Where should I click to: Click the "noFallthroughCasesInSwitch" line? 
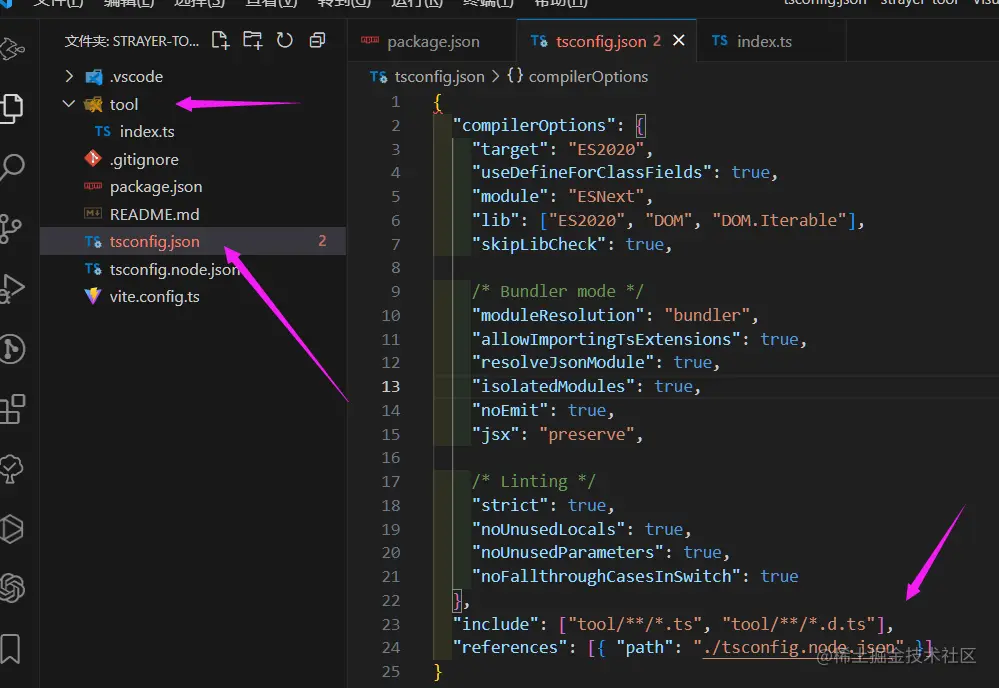click(635, 576)
